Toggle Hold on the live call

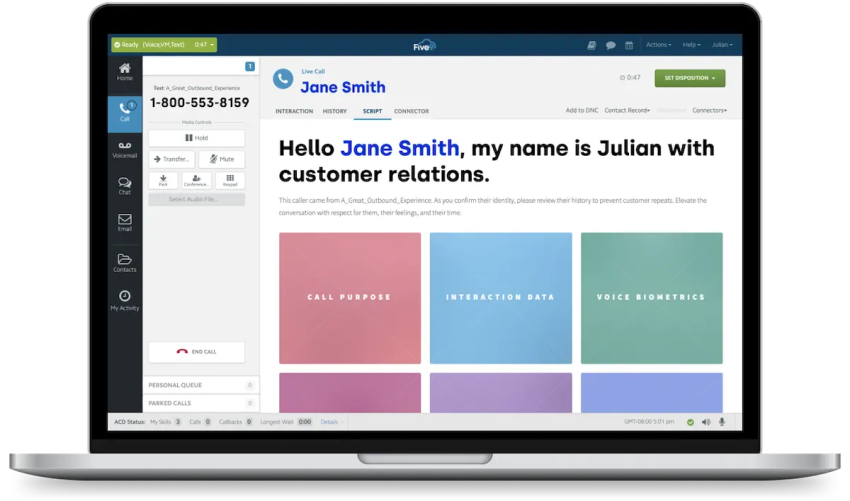point(196,138)
